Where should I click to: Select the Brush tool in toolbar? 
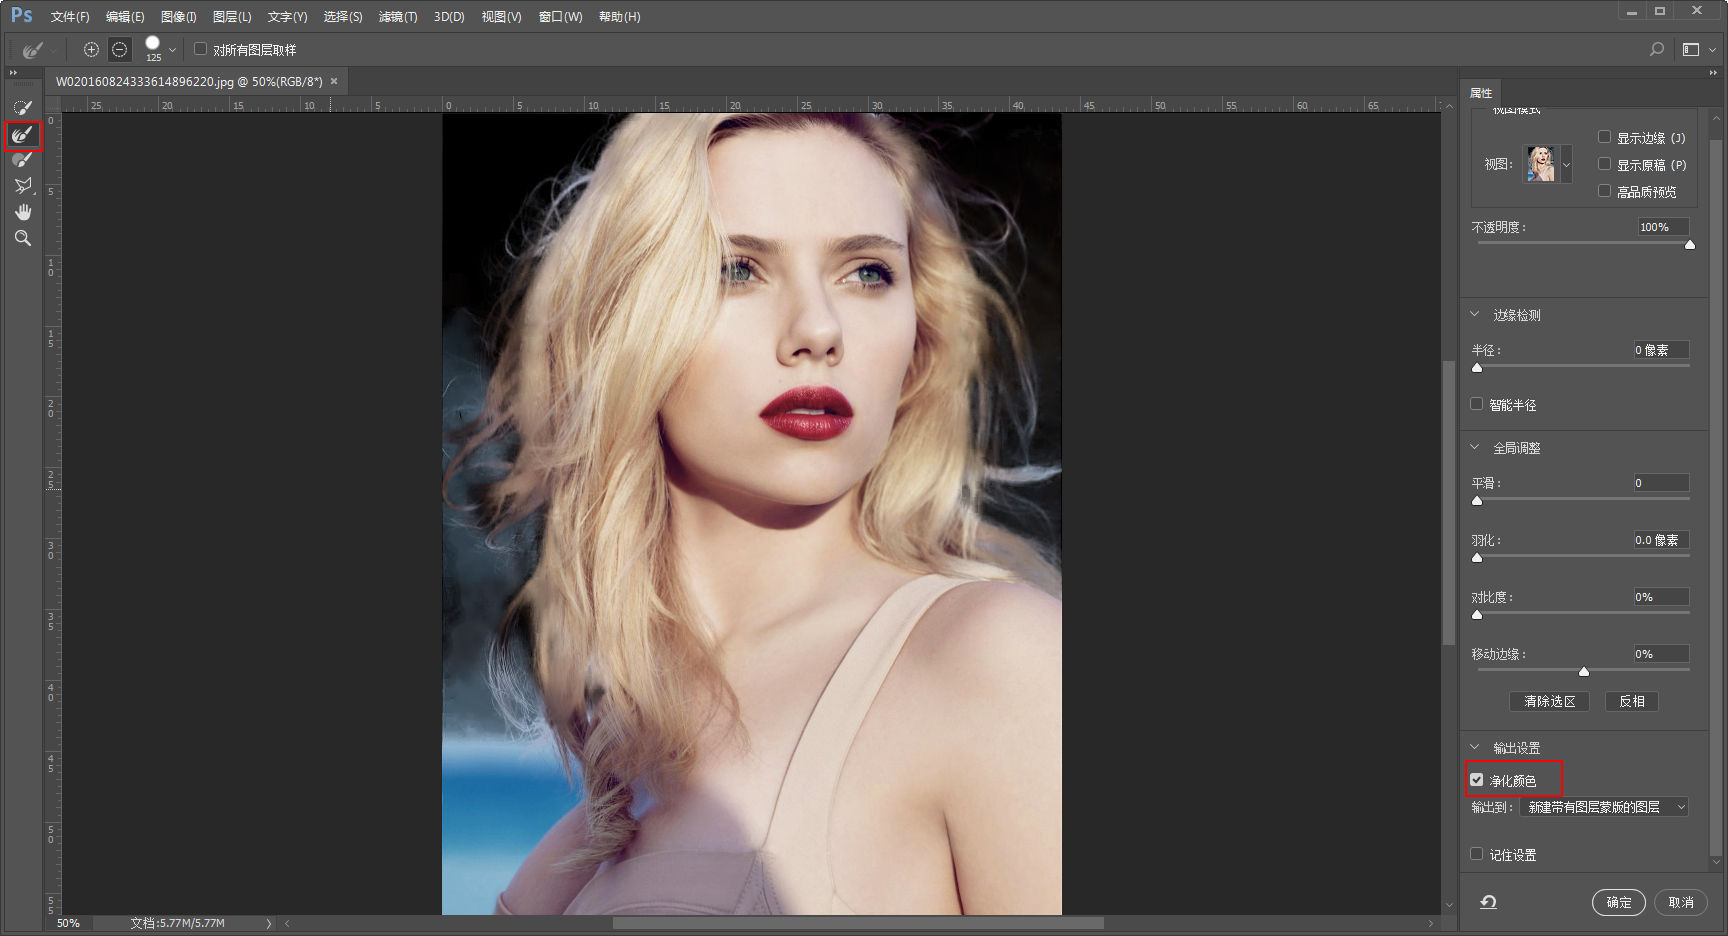[x=22, y=160]
